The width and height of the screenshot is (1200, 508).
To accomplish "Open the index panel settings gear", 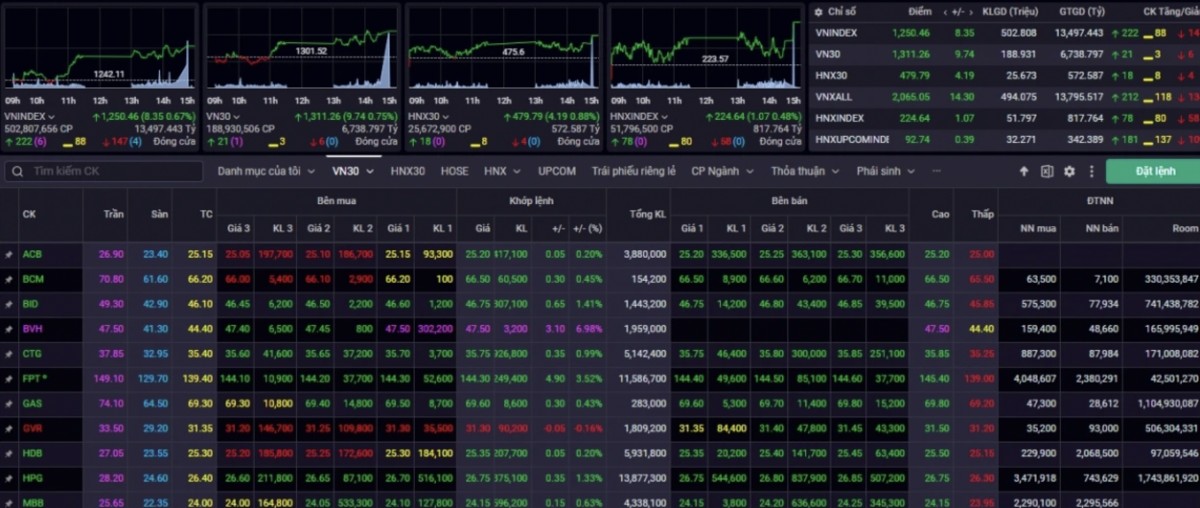I will (x=818, y=12).
